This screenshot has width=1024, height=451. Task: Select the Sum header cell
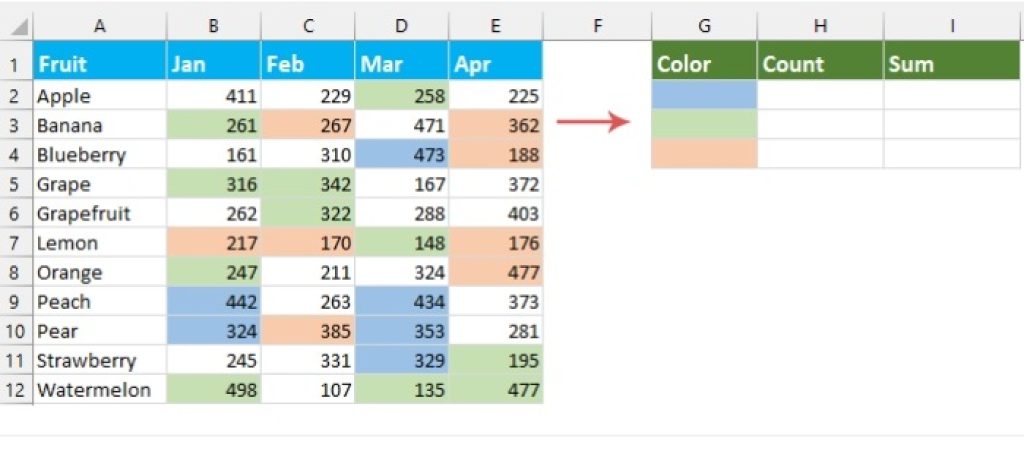[x=953, y=64]
